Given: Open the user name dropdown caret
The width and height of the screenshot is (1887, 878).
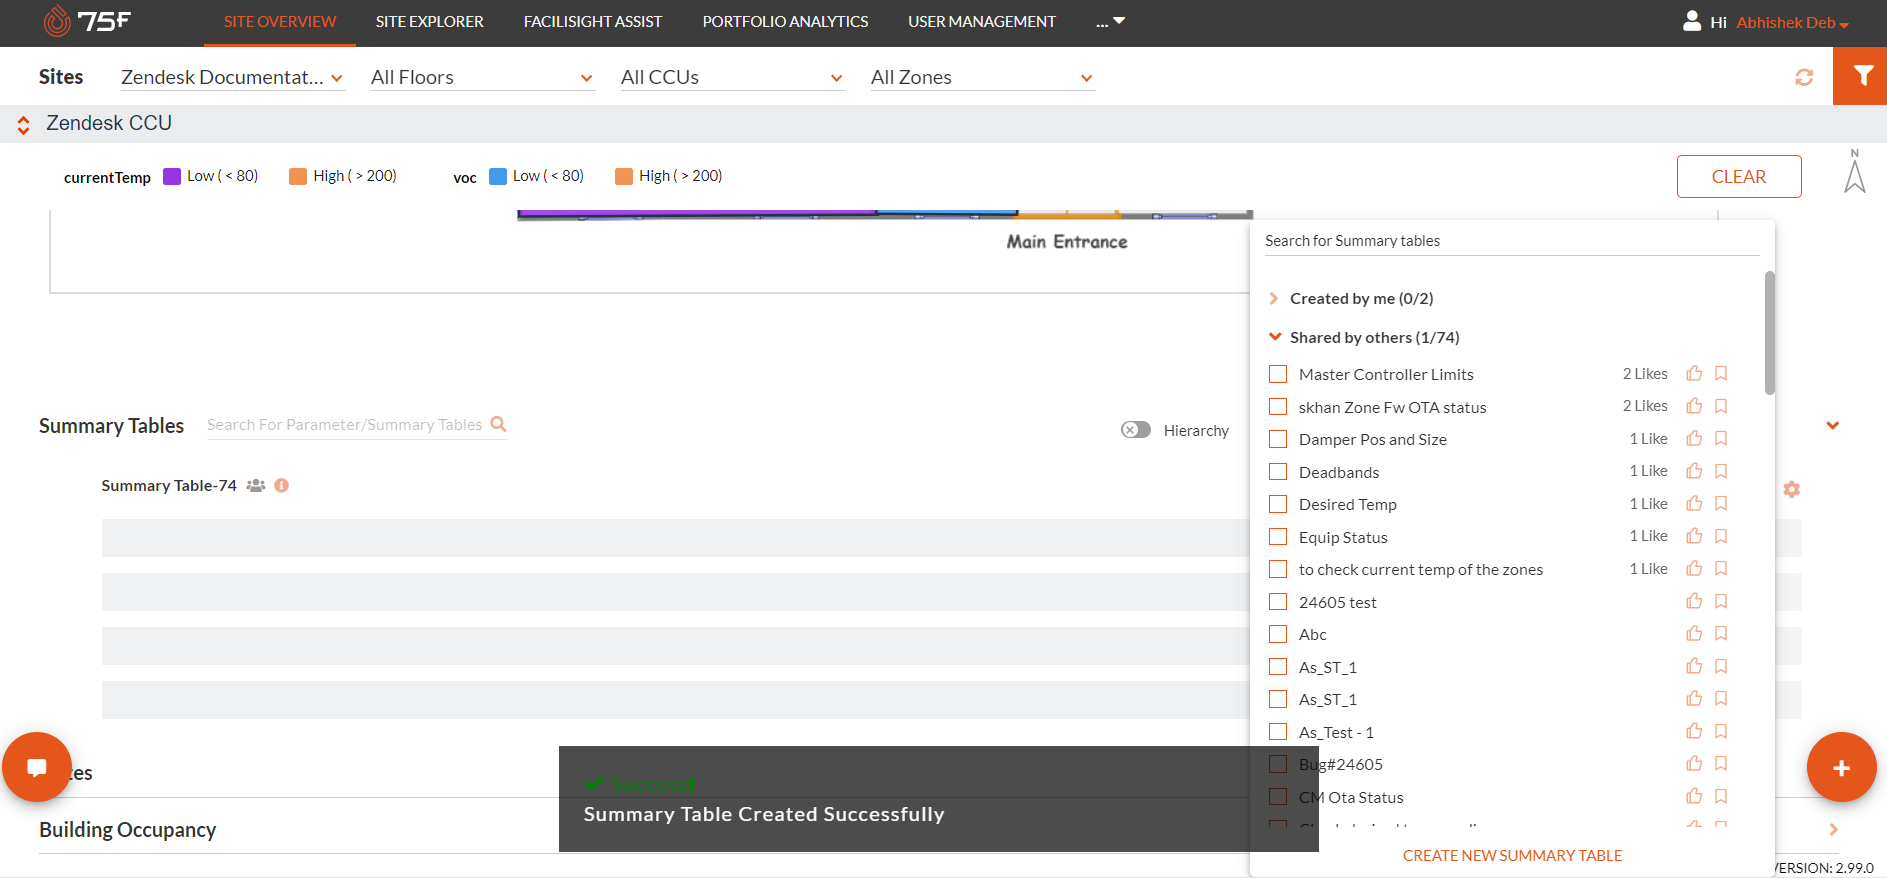Looking at the screenshot, I should [1844, 25].
